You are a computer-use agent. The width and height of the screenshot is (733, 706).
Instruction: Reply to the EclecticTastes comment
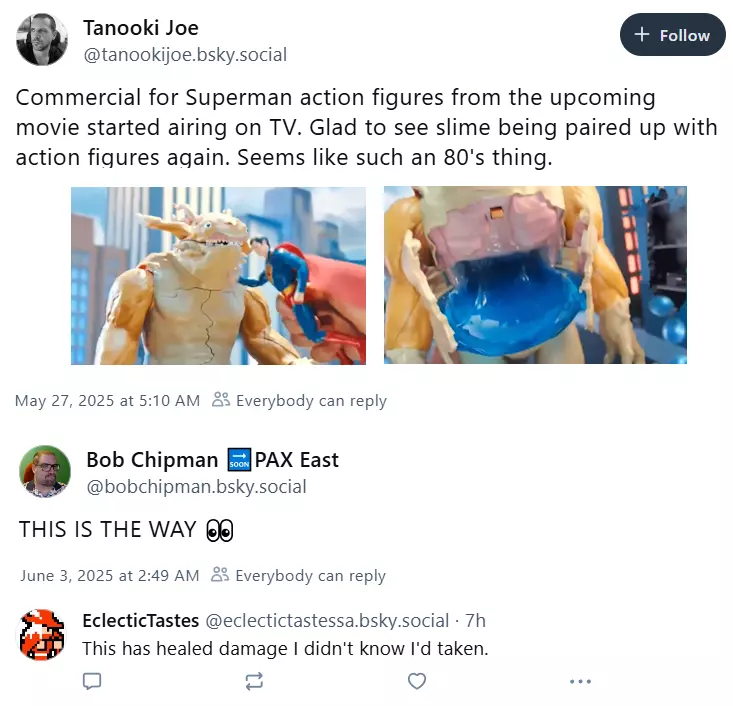92,681
